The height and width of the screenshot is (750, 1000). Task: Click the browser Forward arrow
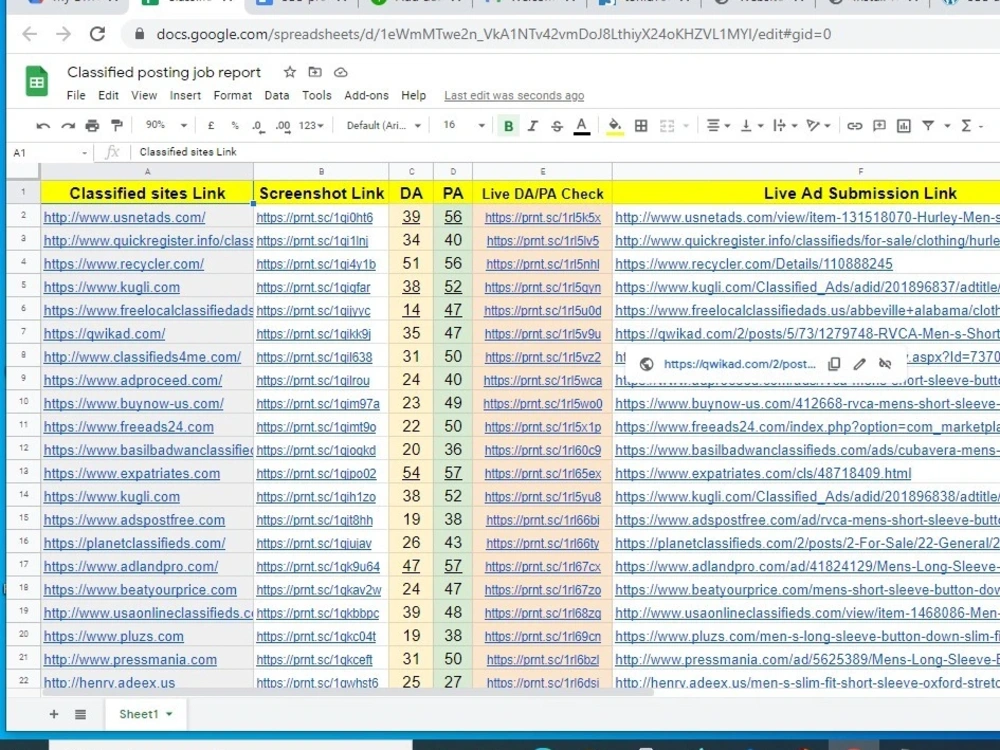click(63, 34)
